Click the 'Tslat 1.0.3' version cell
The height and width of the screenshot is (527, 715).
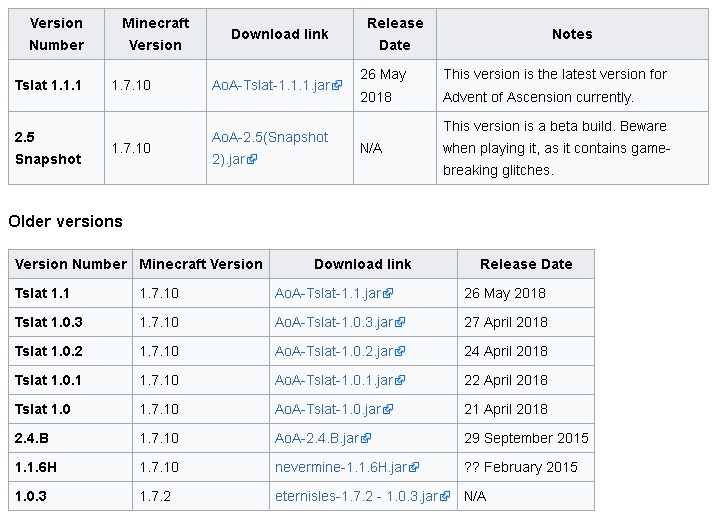point(71,322)
